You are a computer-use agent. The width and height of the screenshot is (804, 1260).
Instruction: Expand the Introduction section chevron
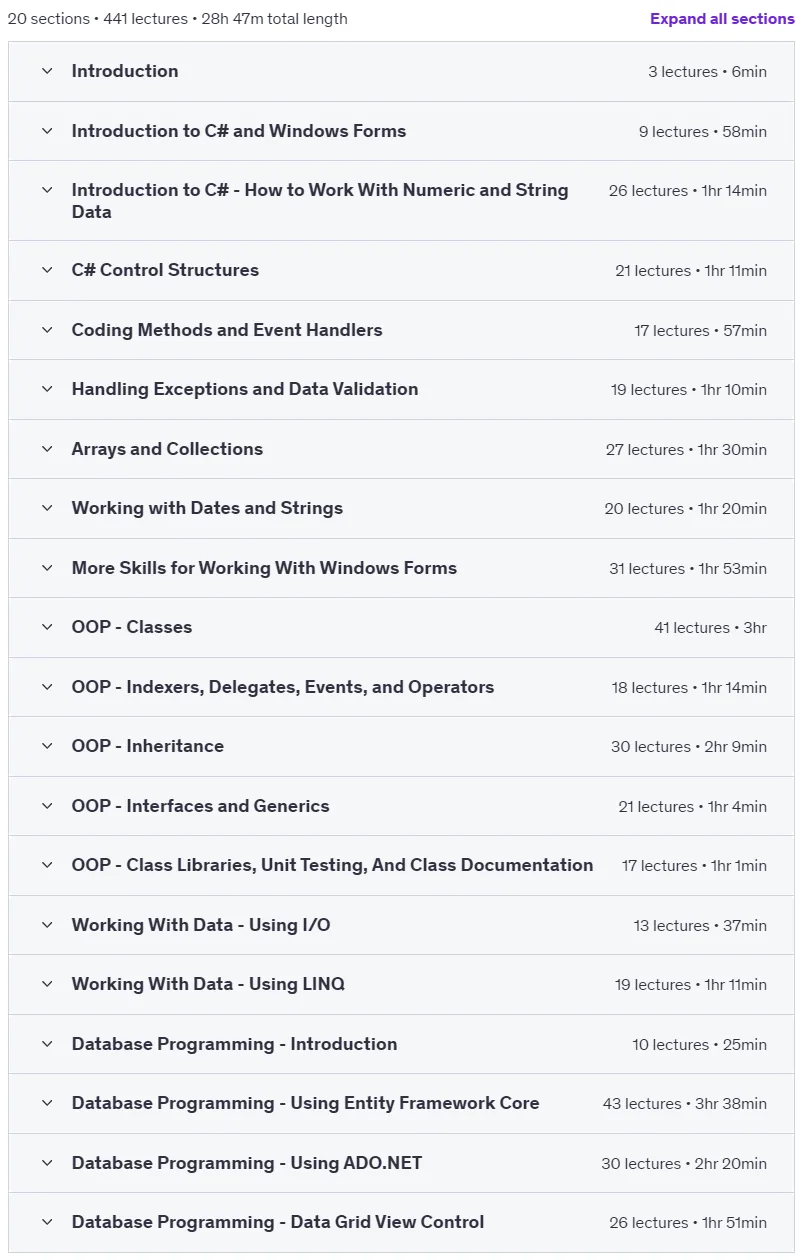[46, 71]
